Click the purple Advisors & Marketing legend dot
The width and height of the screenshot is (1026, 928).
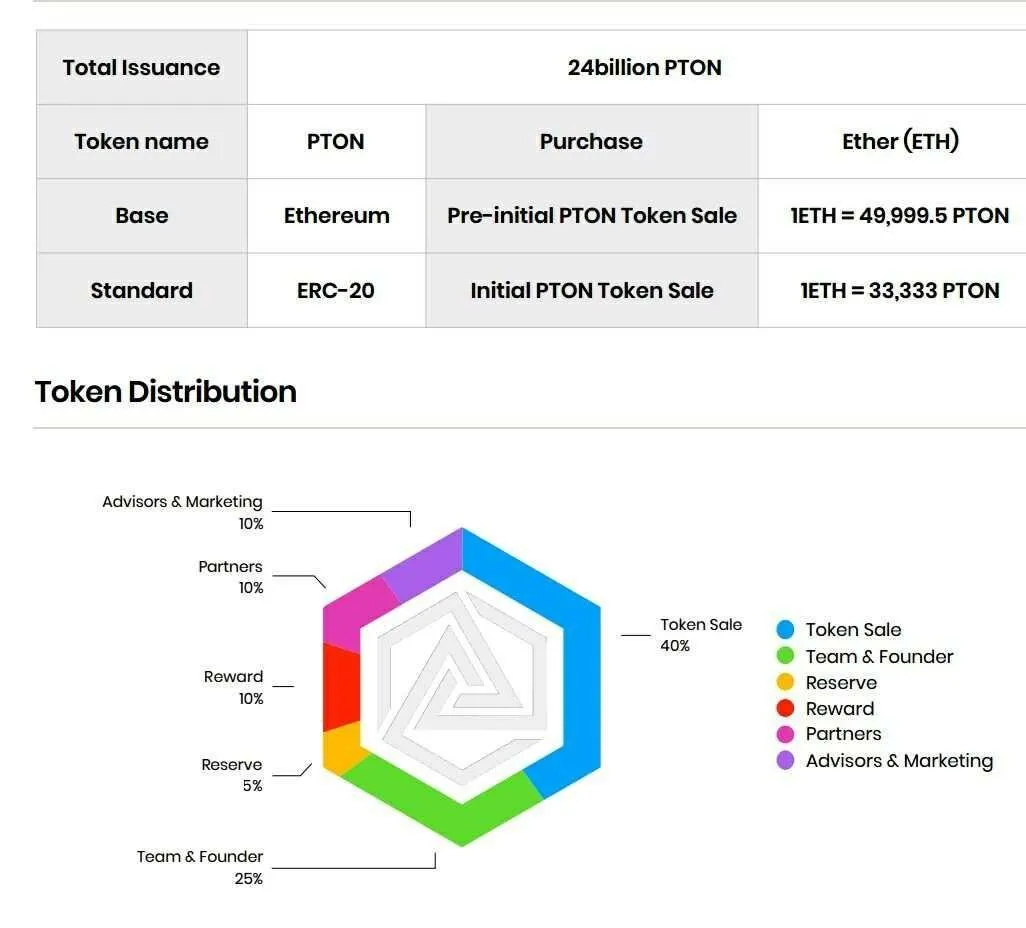[785, 760]
